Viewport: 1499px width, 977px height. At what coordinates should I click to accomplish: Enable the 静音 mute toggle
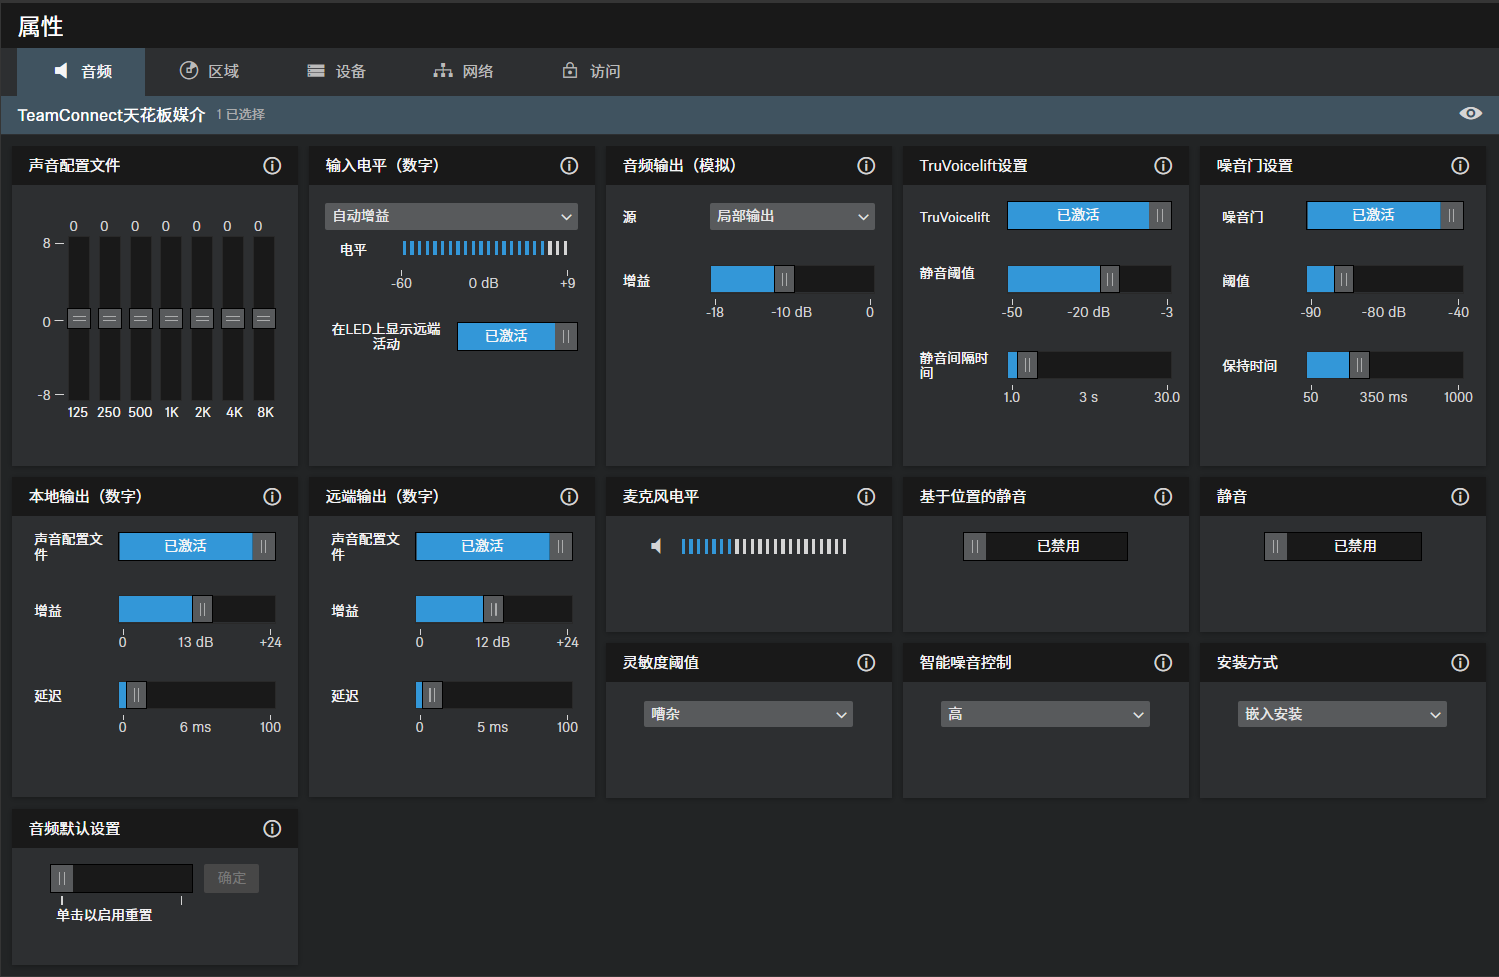1342,546
